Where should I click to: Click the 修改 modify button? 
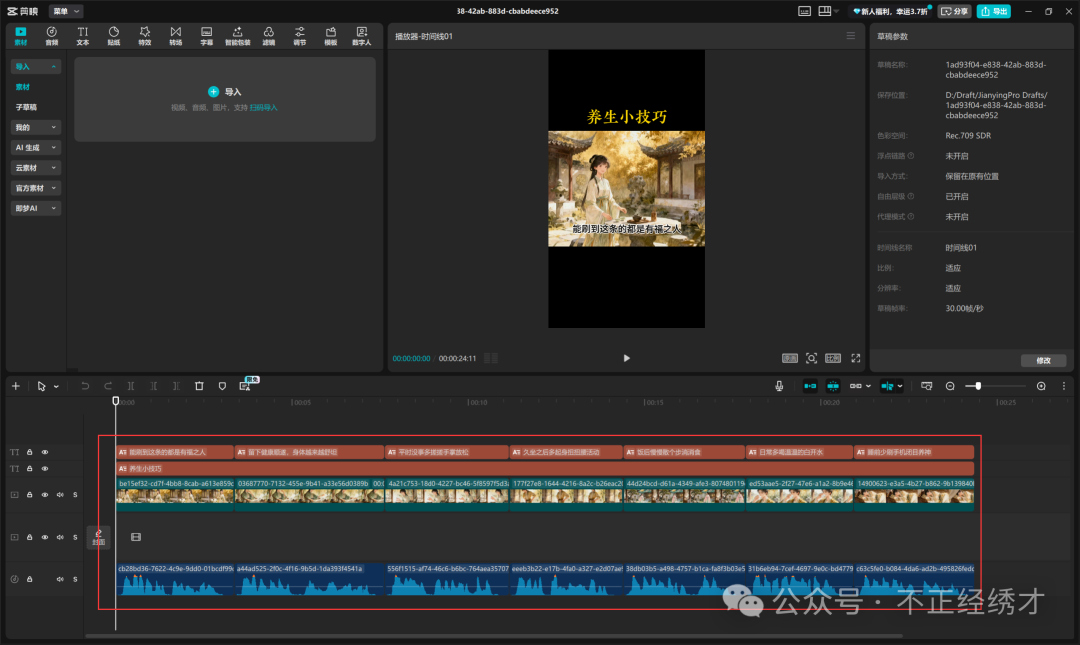pyautogui.click(x=1043, y=360)
